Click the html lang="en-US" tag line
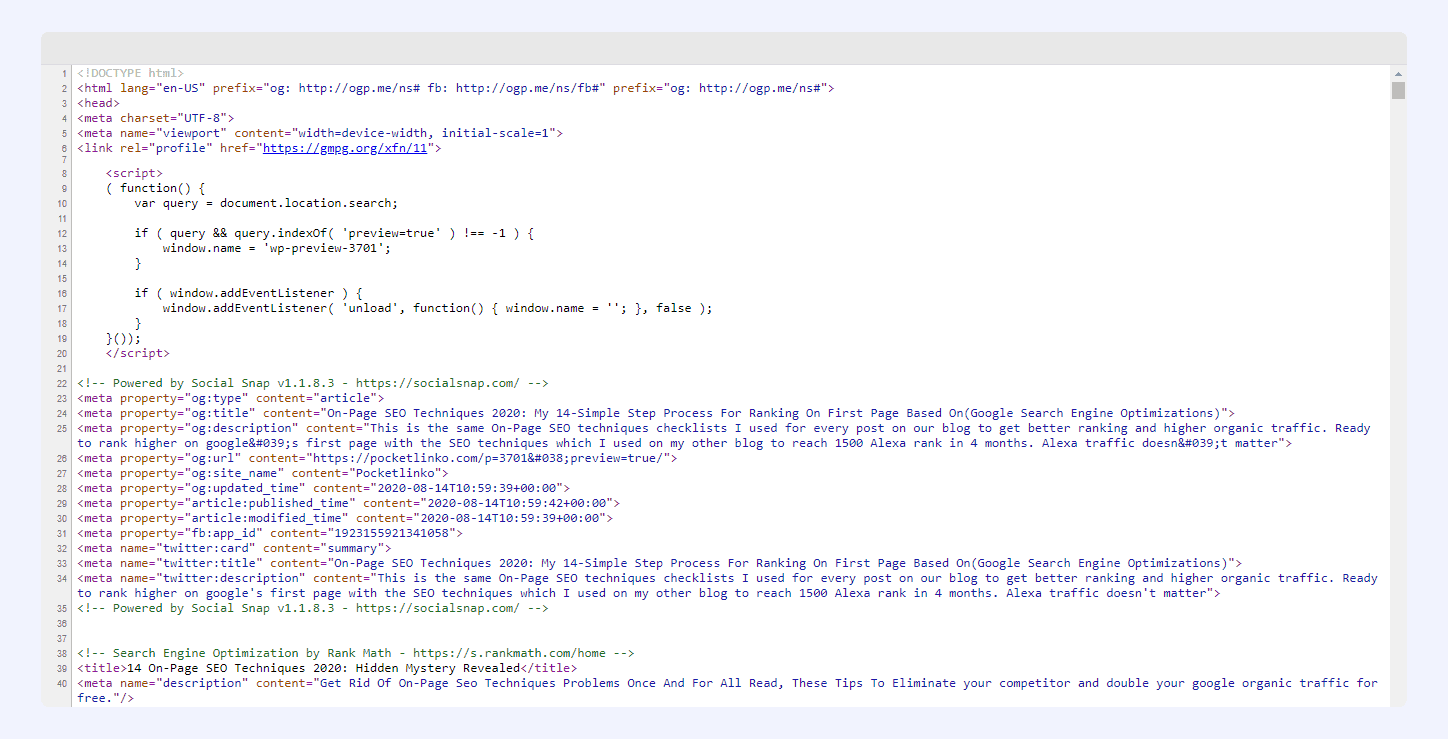Viewport: 1448px width, 739px height. point(456,88)
